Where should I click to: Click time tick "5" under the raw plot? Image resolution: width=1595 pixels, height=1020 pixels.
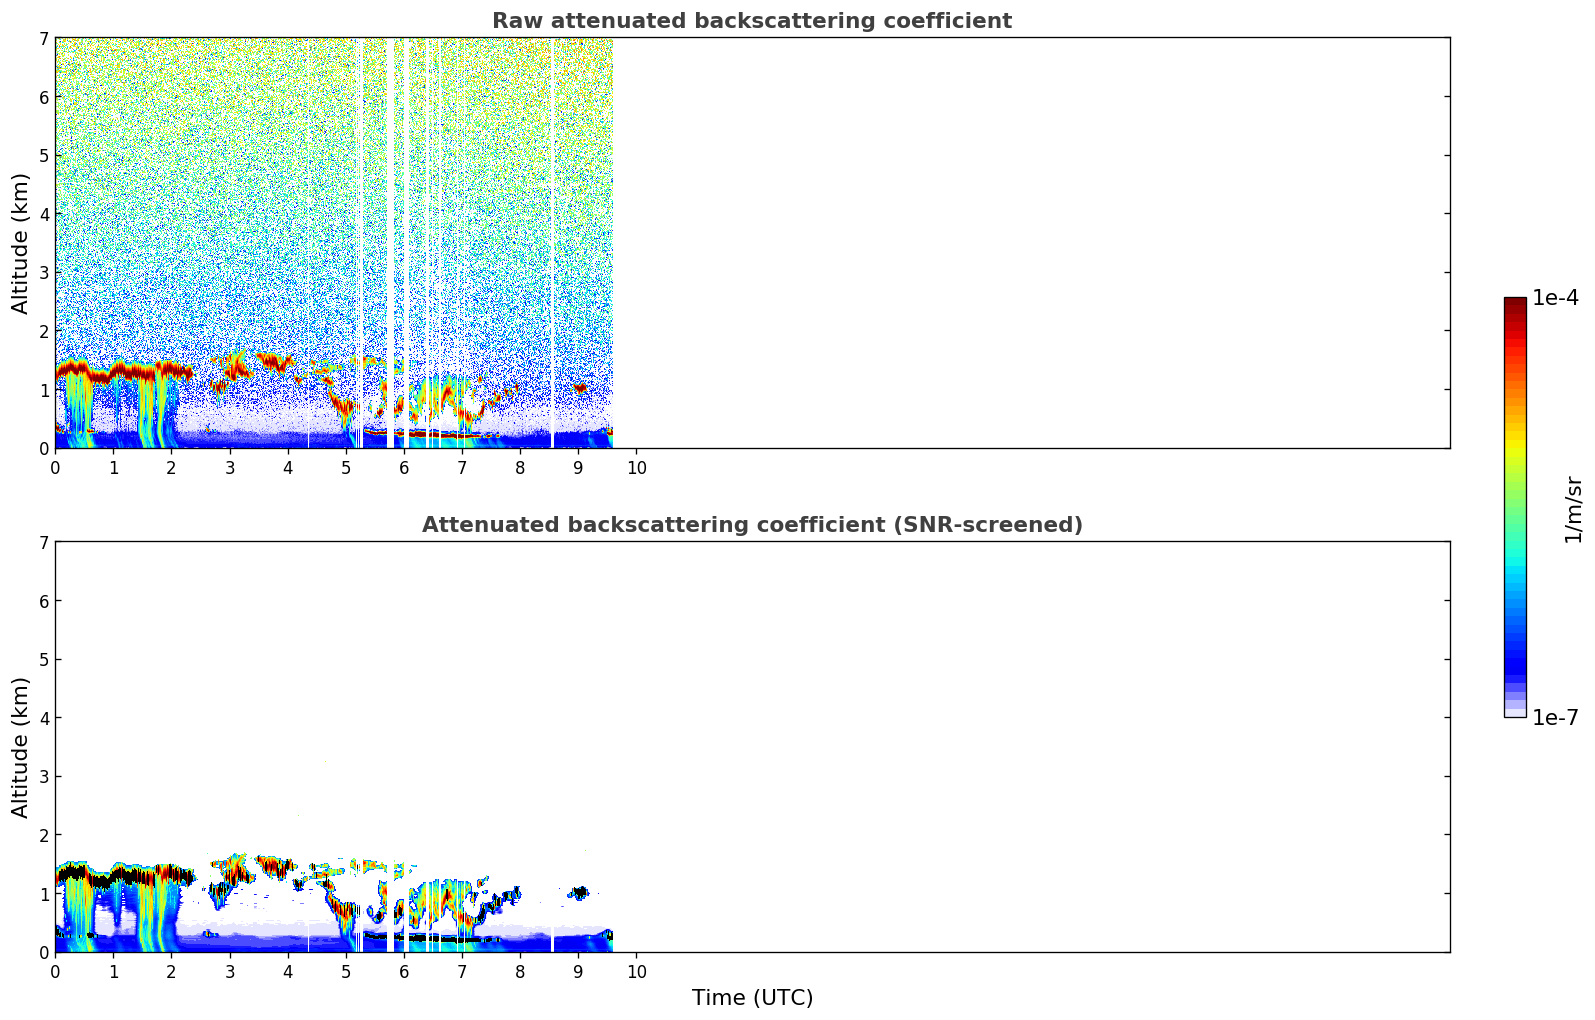pyautogui.click(x=346, y=468)
